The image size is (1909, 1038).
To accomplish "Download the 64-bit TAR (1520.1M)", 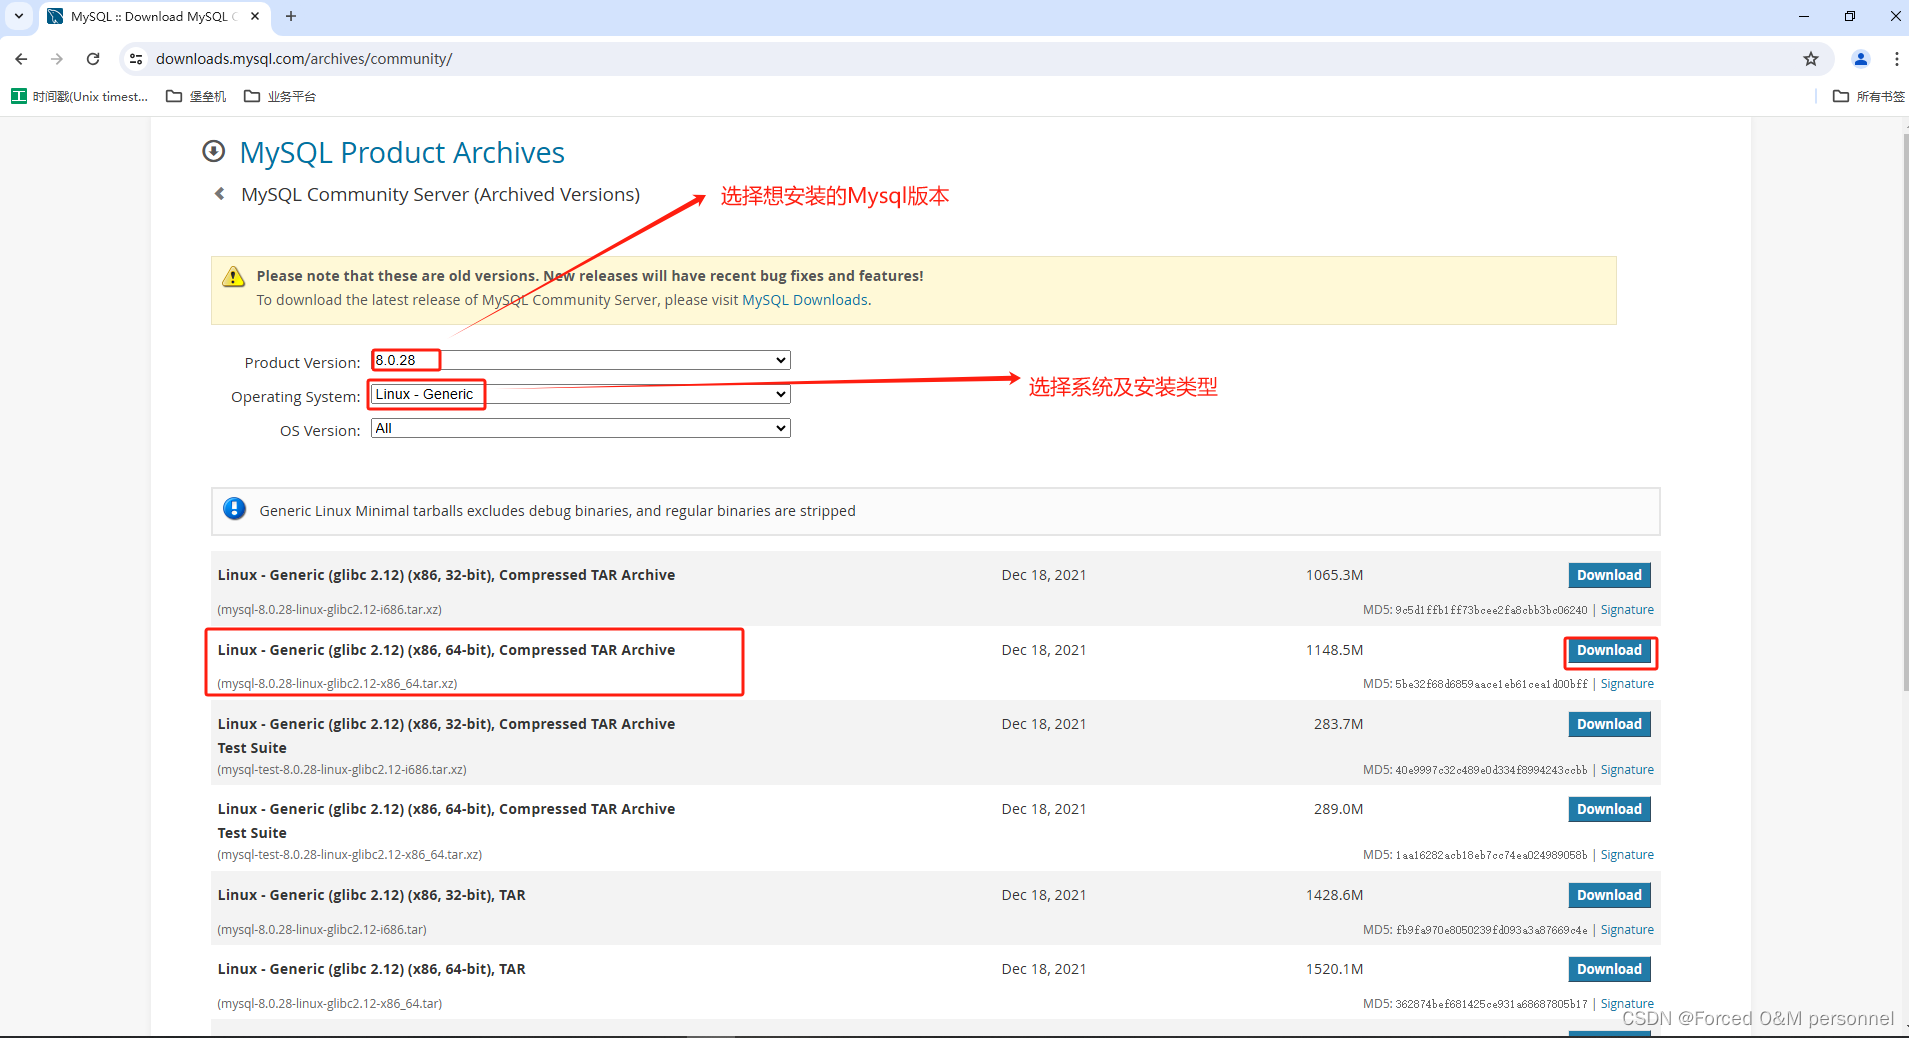I will tap(1609, 969).
